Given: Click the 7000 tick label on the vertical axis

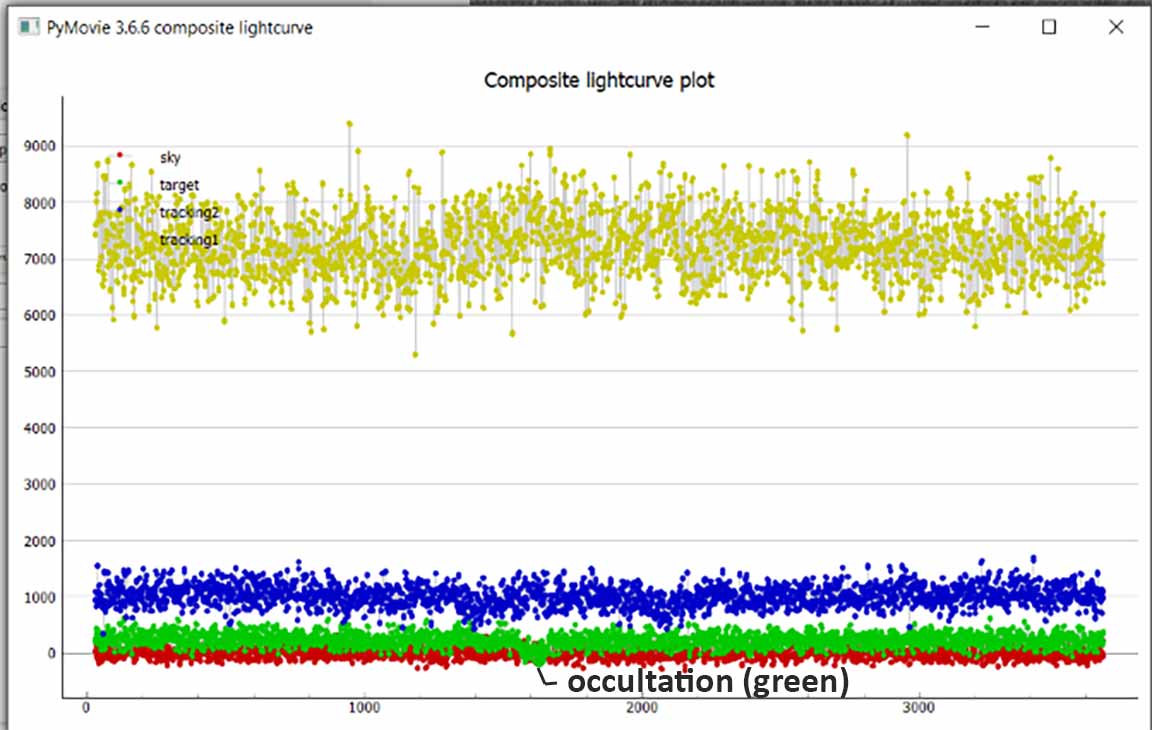Looking at the screenshot, I should click(40, 259).
